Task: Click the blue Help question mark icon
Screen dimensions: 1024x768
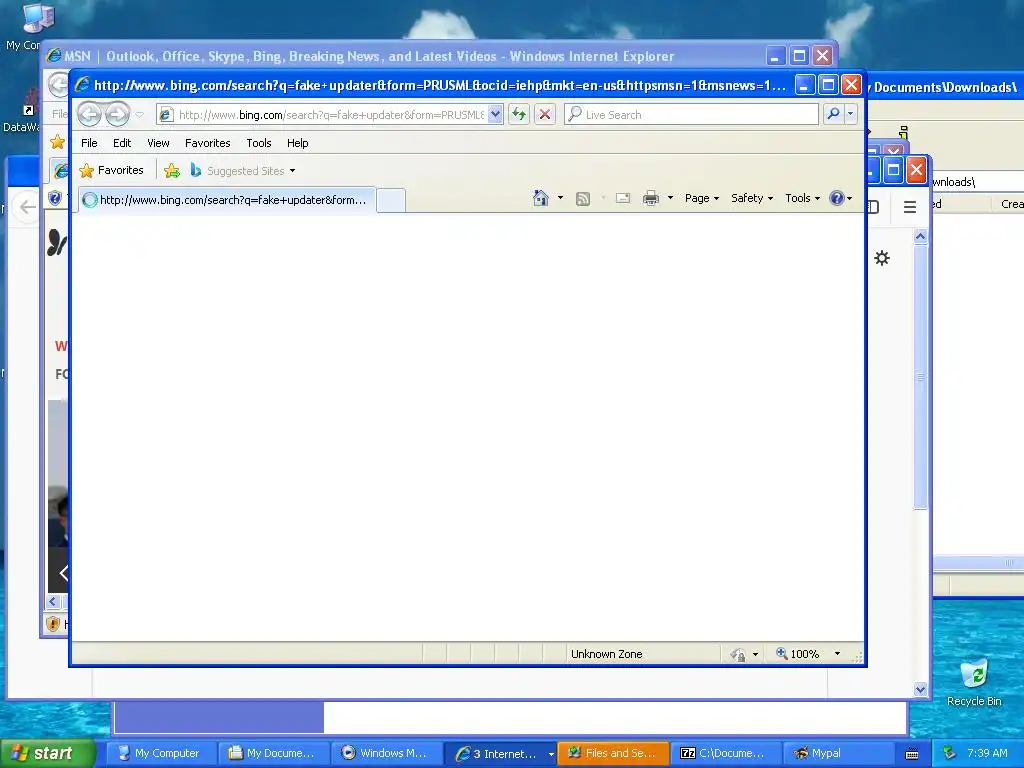Action: point(837,198)
